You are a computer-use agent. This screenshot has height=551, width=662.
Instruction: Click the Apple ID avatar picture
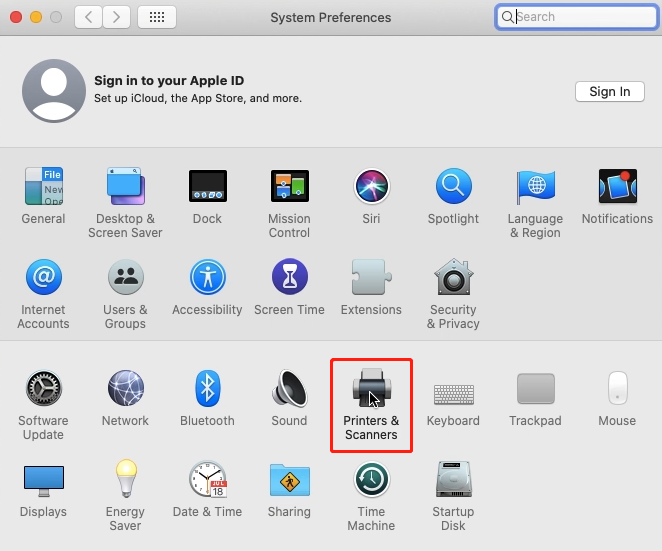54,91
